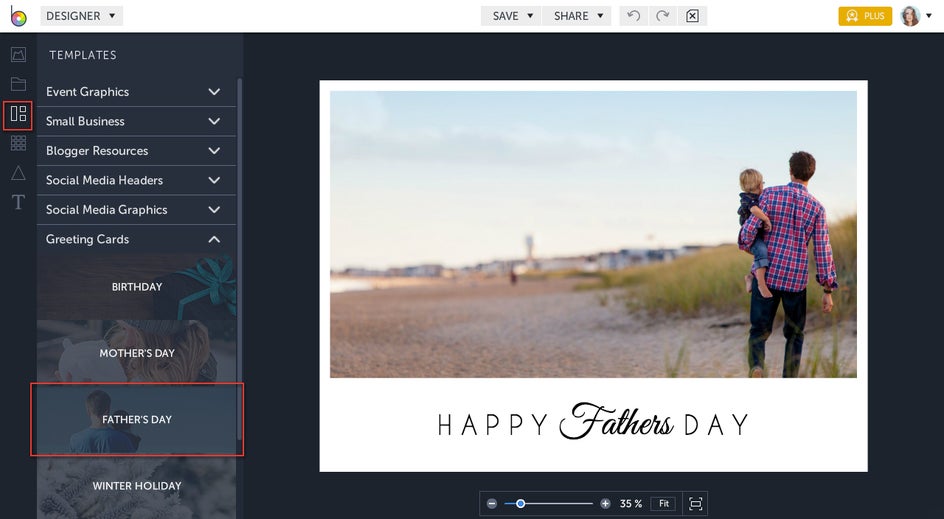Click the zoom in plus icon

(x=605, y=503)
